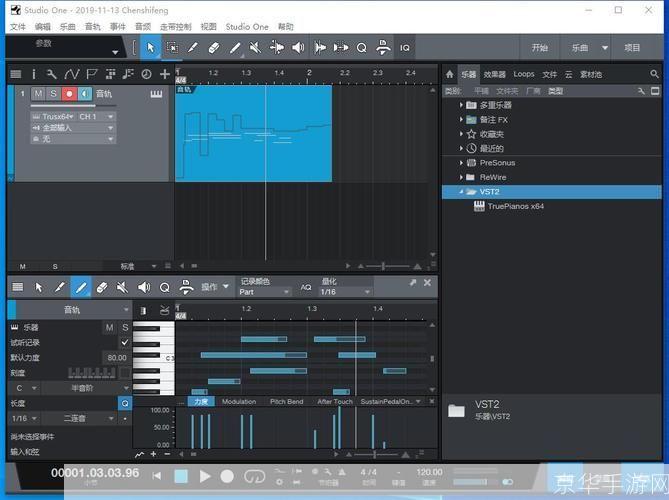Select the Listen speaker tool in main toolbar
The width and height of the screenshot is (669, 500).
click(x=298, y=47)
